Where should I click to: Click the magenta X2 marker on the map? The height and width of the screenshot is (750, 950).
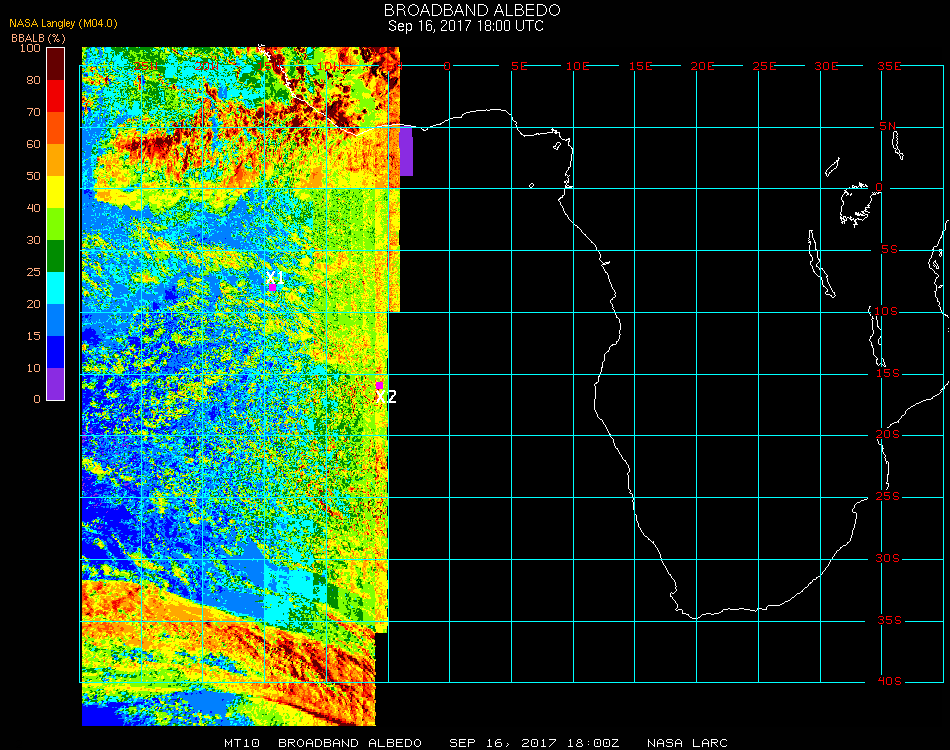tap(379, 385)
